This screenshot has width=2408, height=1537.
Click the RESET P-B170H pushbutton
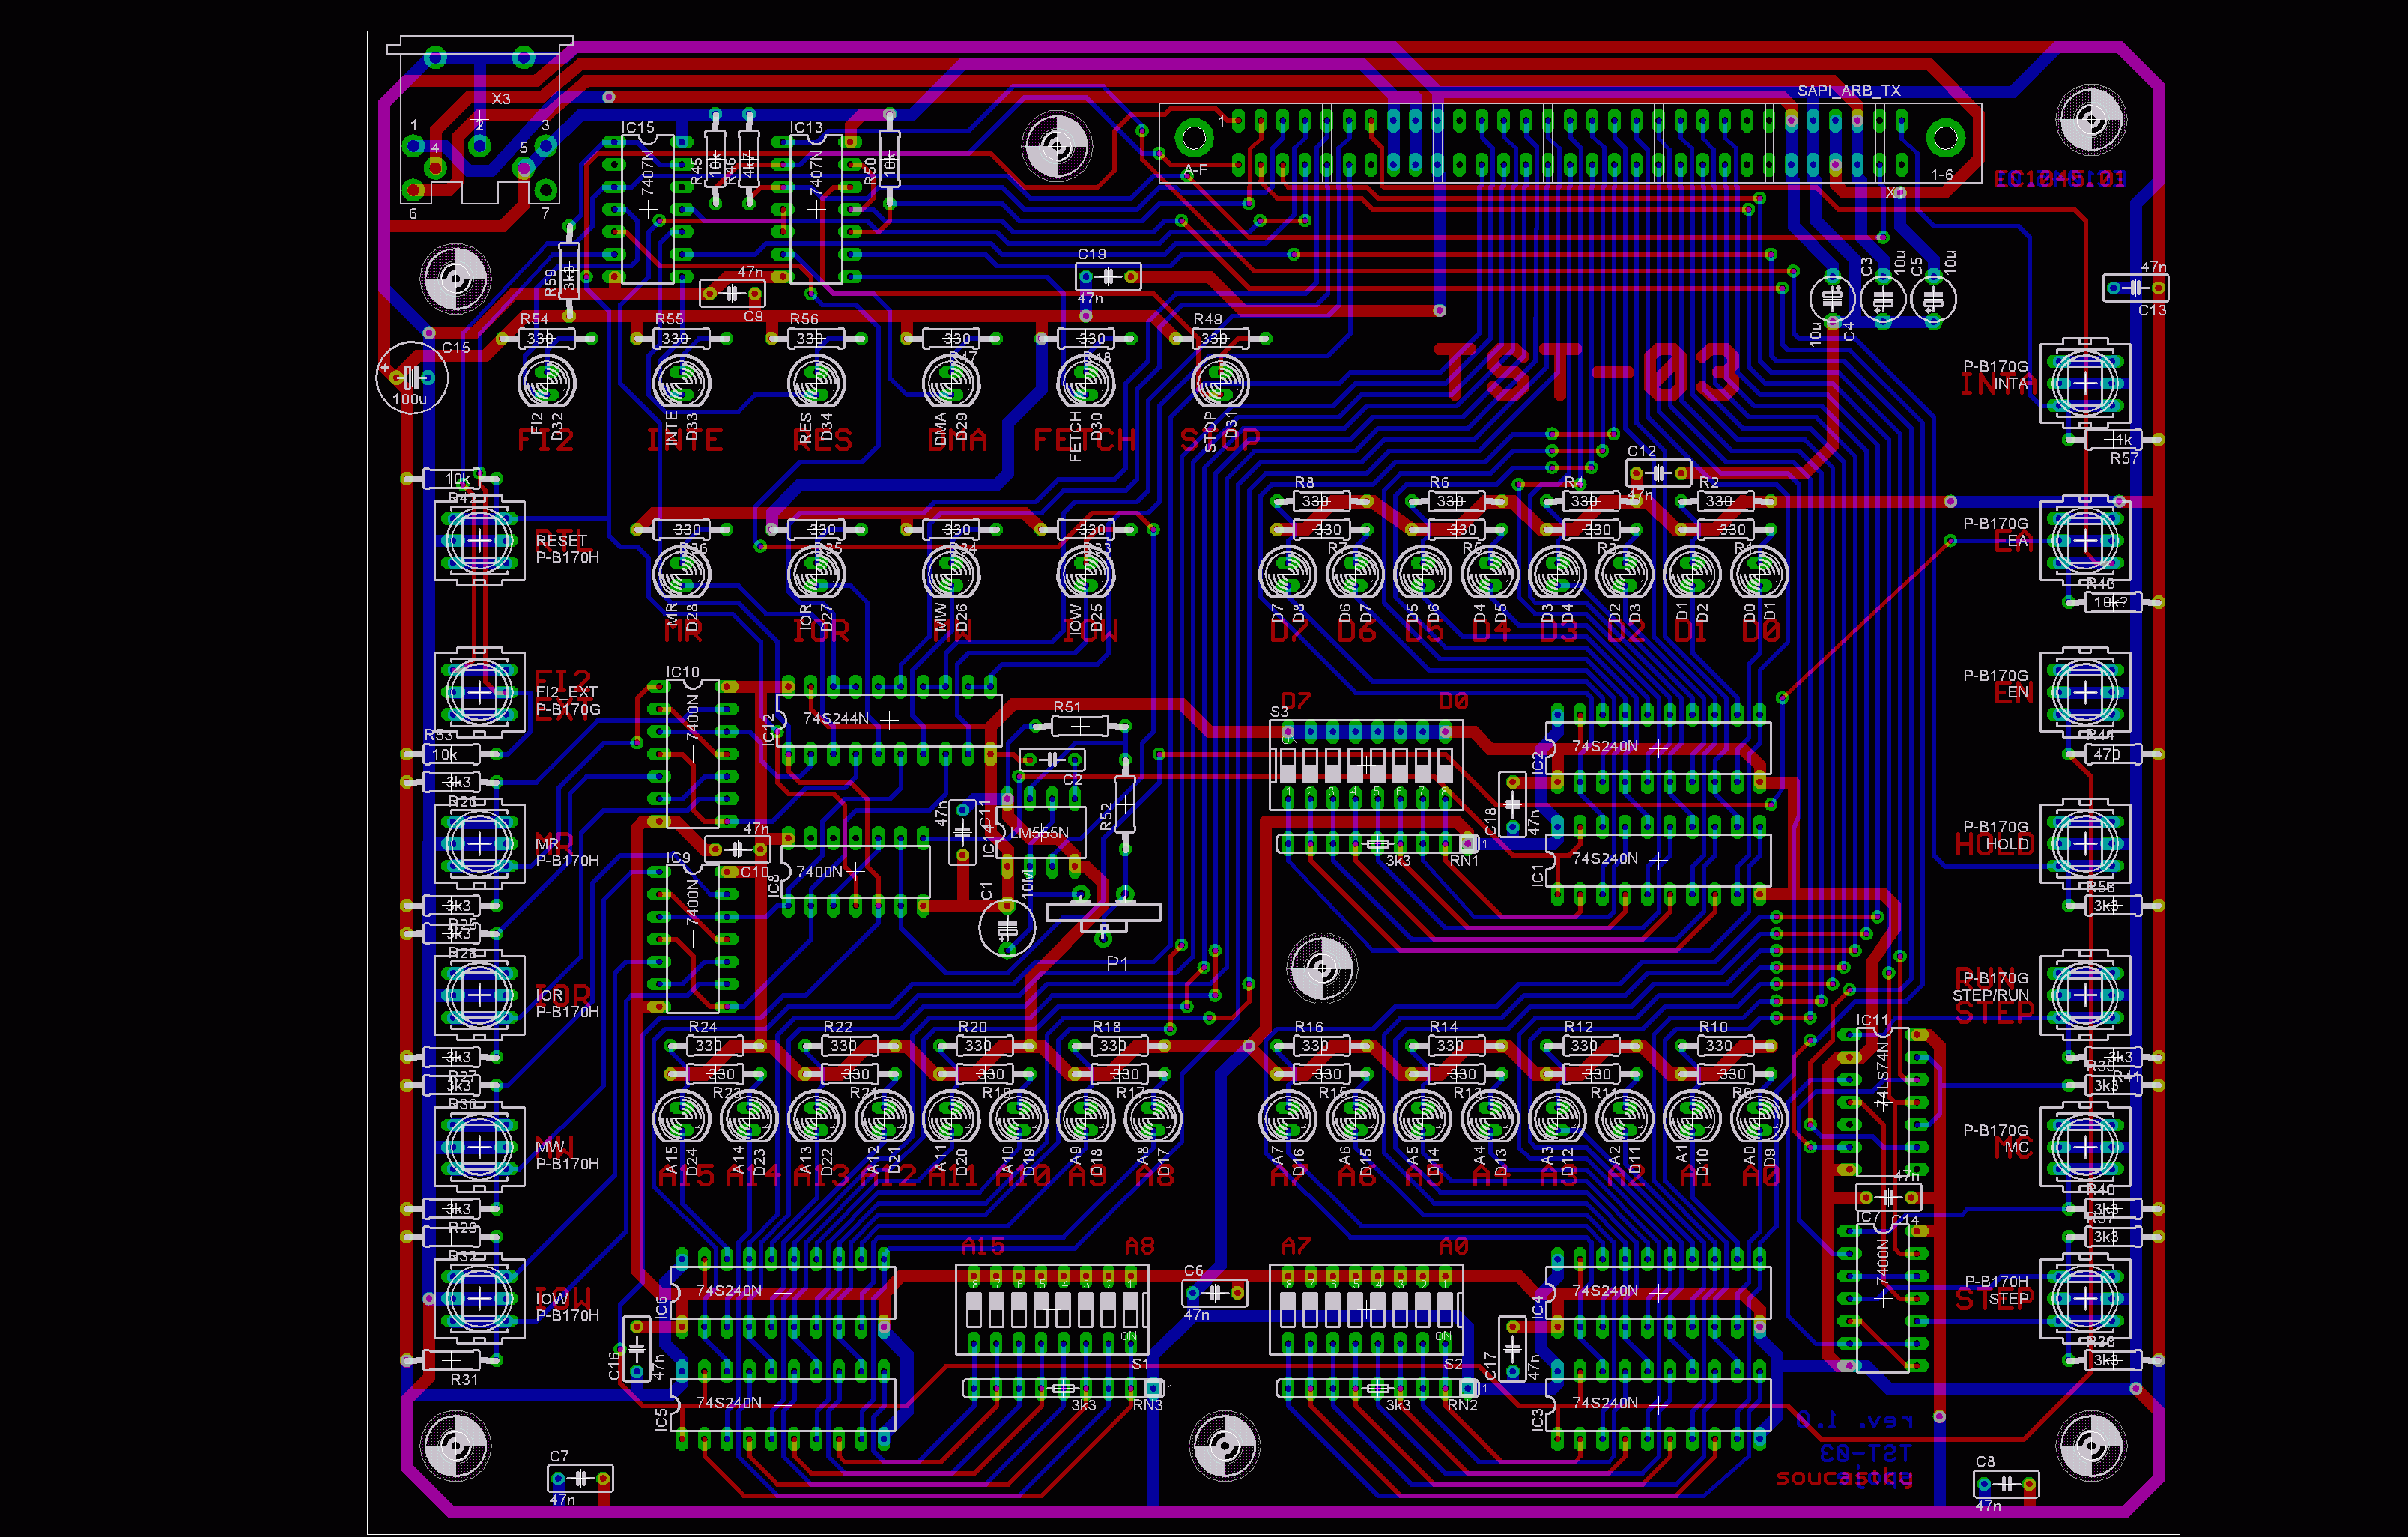[x=480, y=541]
